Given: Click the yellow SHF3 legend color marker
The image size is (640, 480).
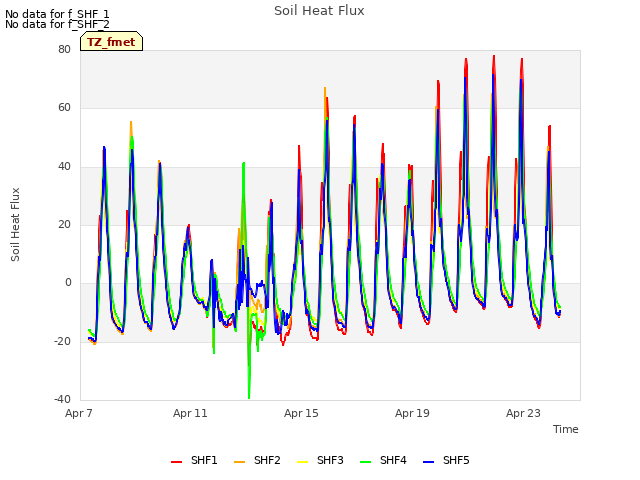Looking at the screenshot, I should click(x=302, y=462).
